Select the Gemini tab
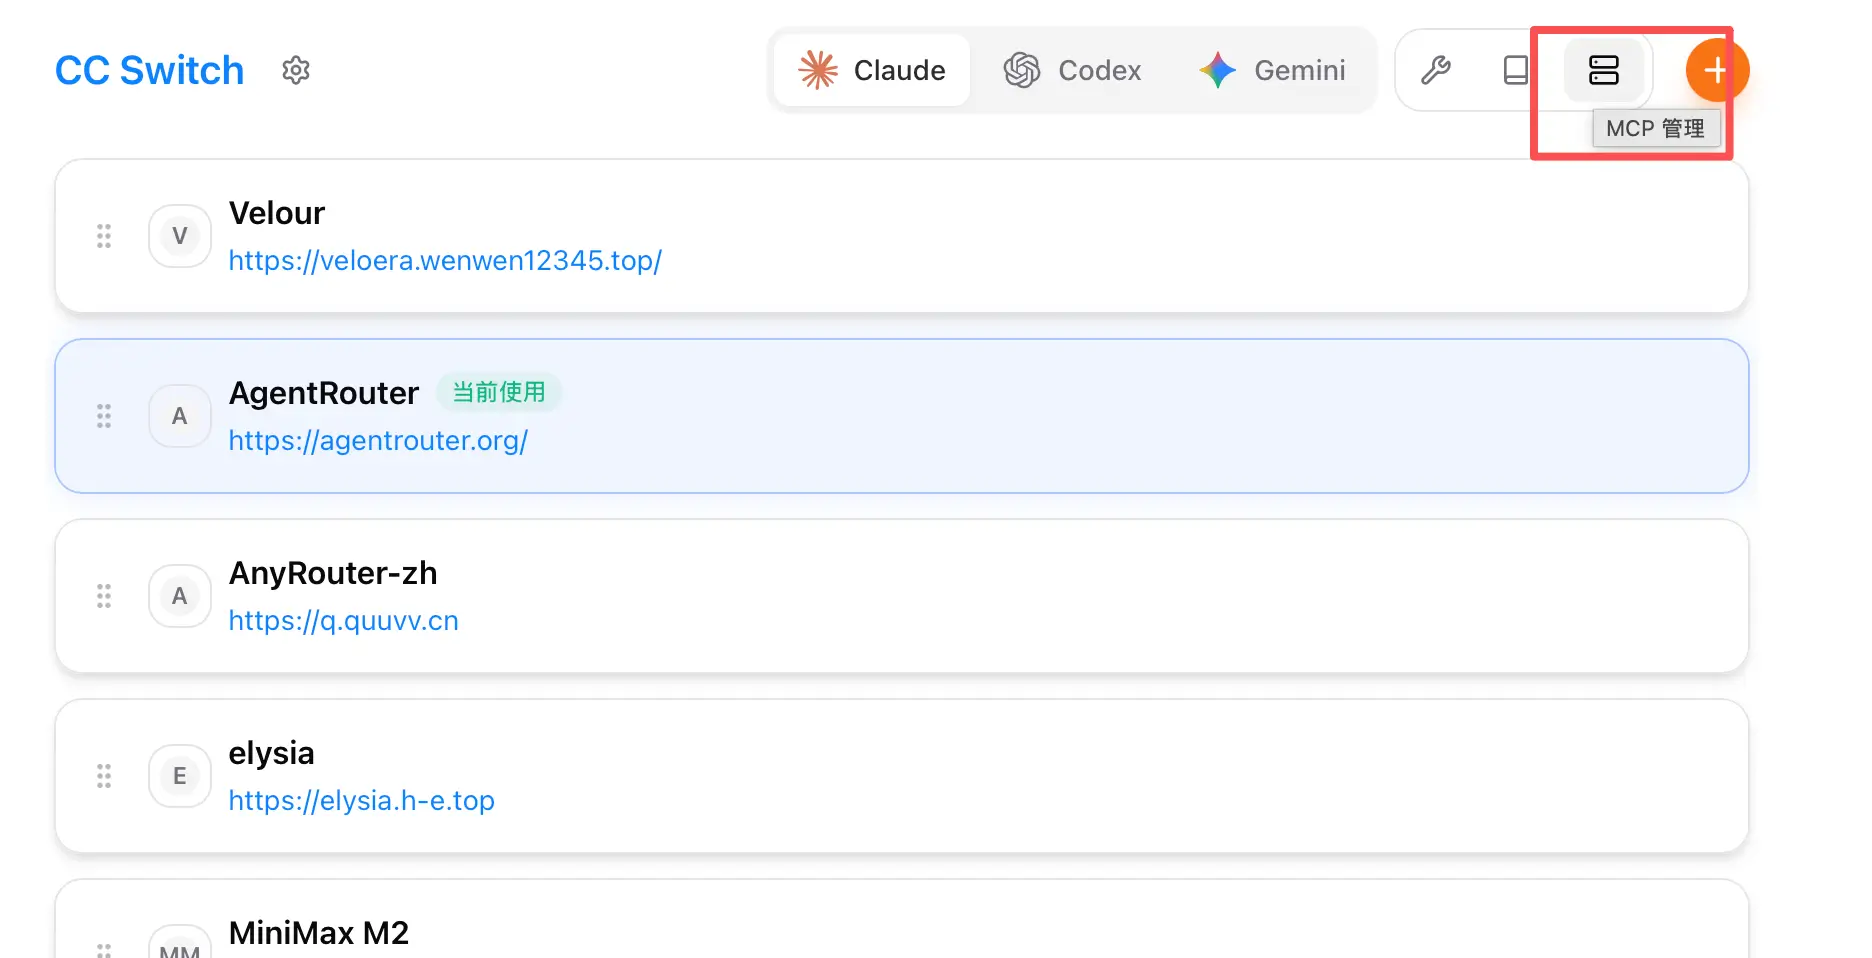 [x=1273, y=70]
